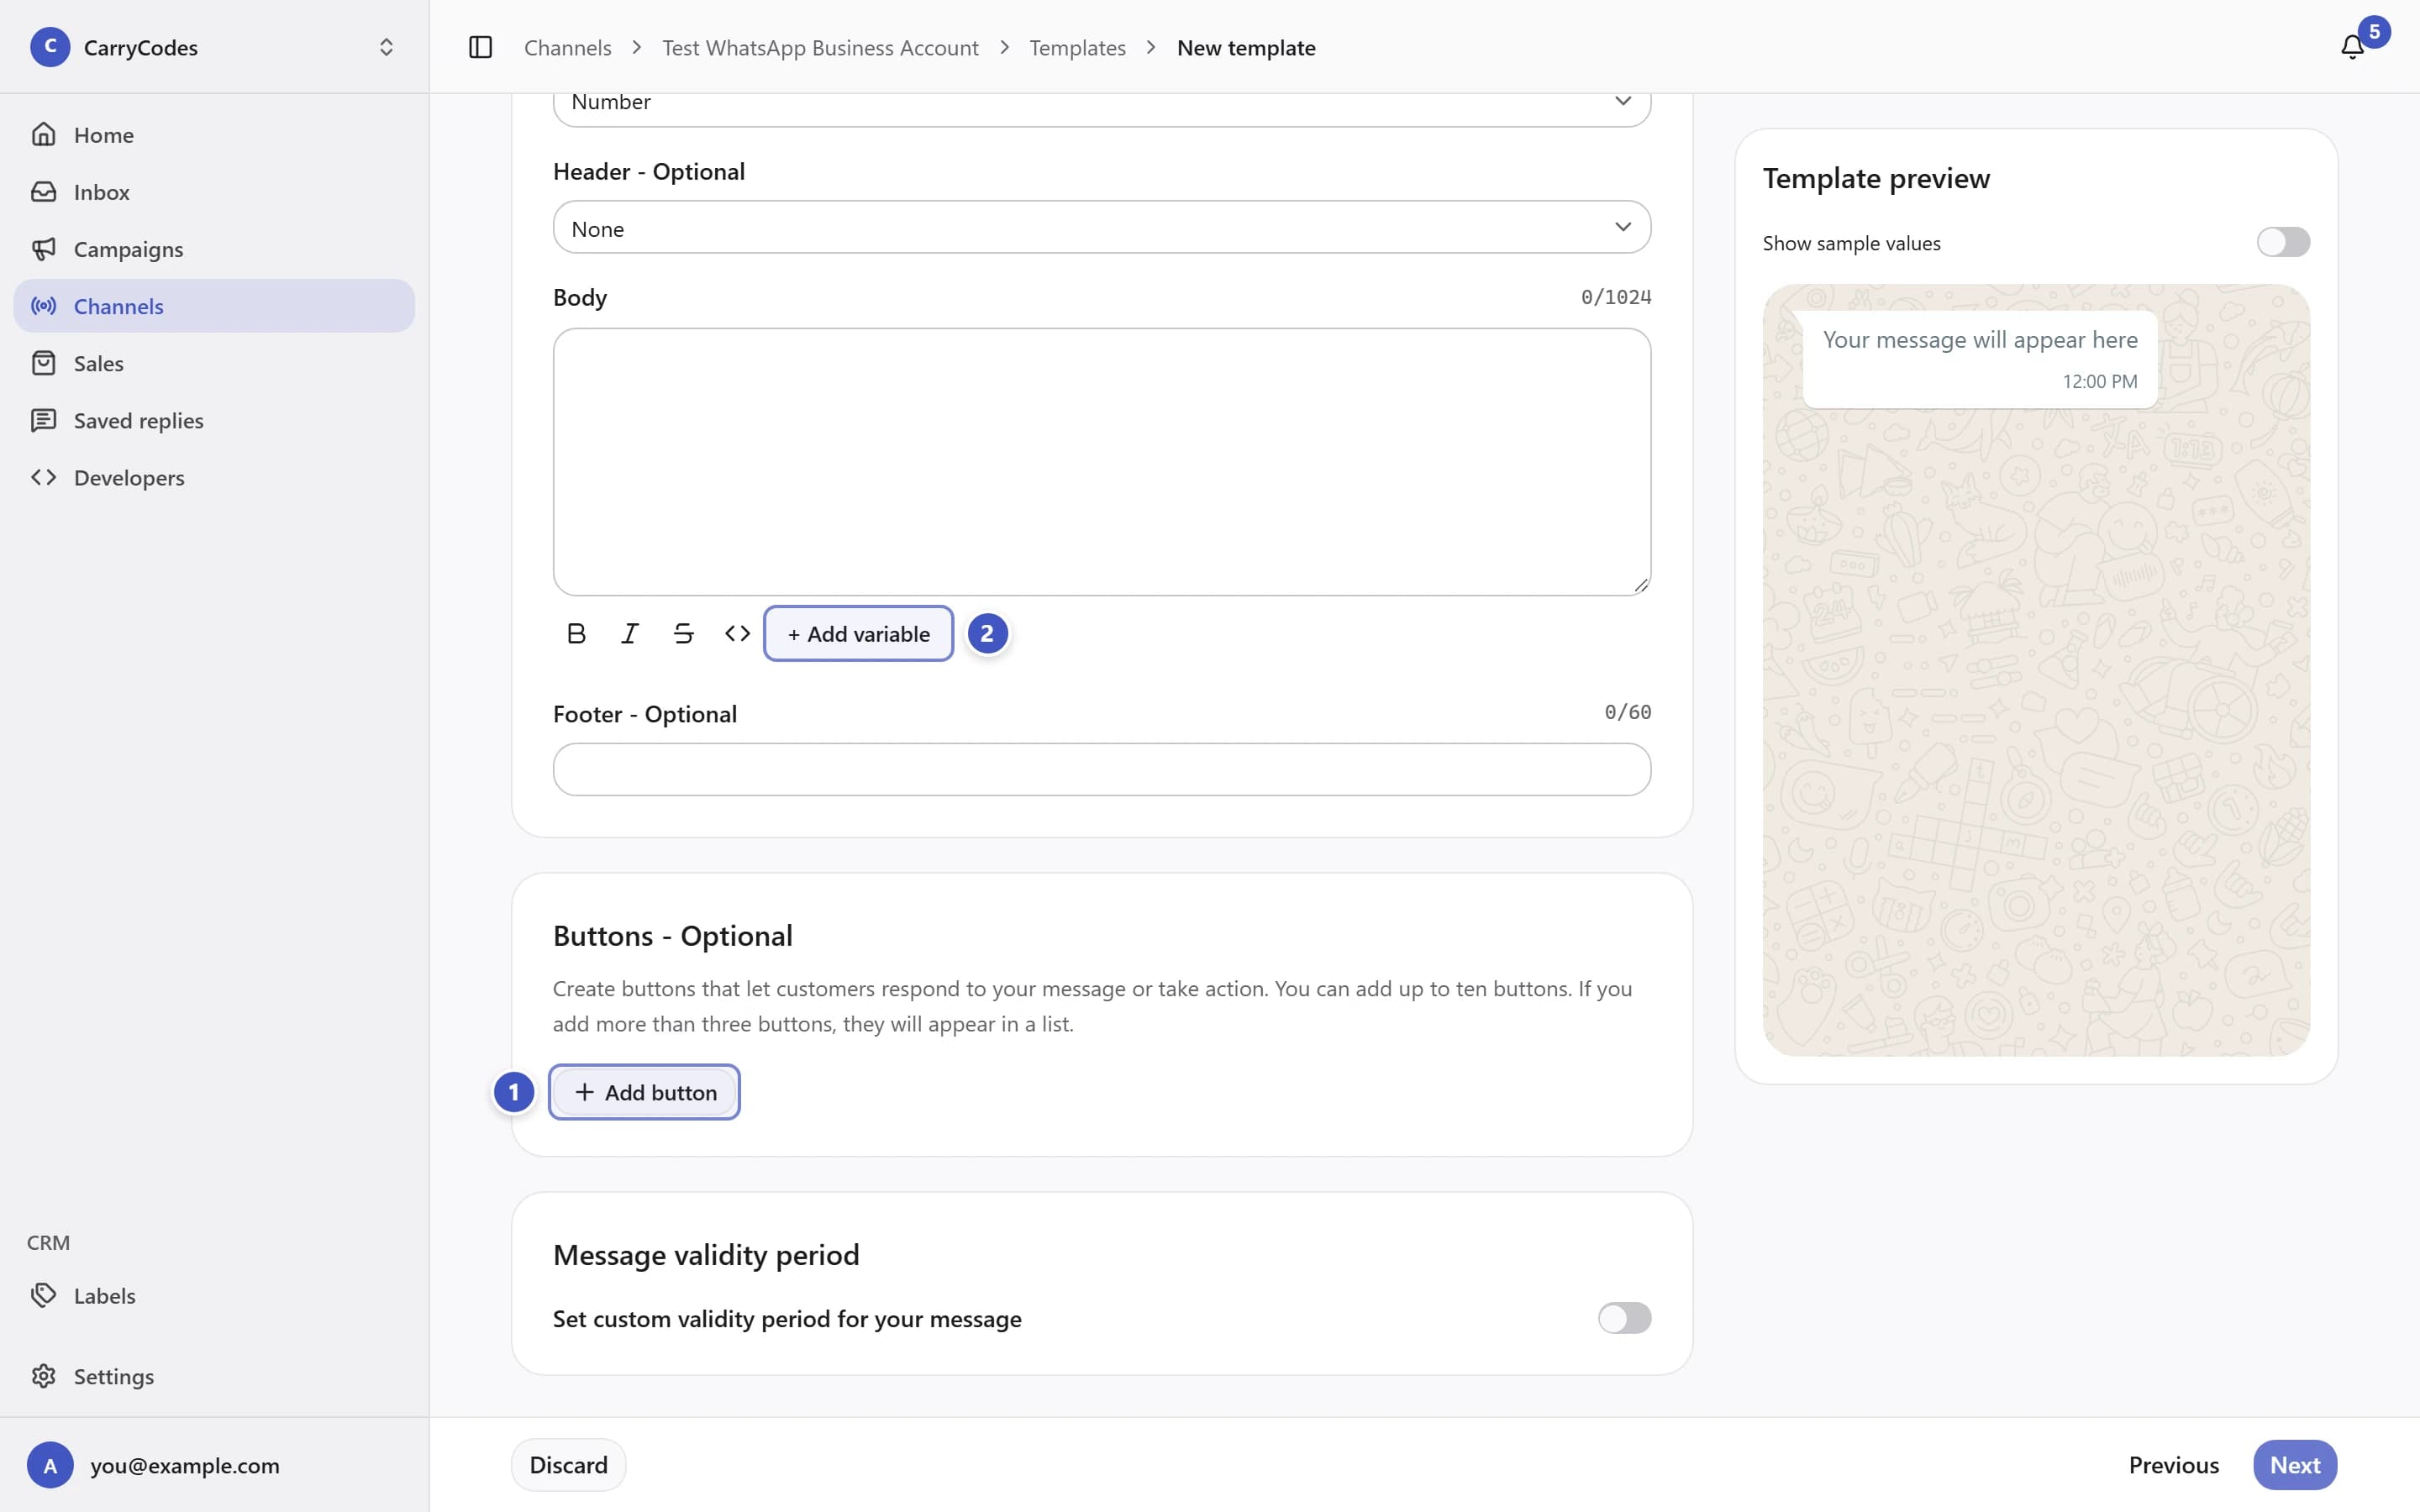Viewport: 2420px width, 1512px height.
Task: Apply italic formatting to body
Action: coord(630,633)
